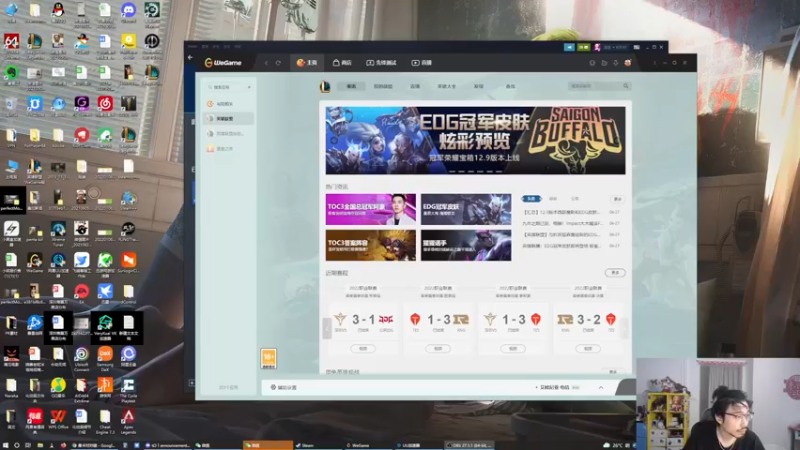Image resolution: width=800 pixels, height=450 pixels.
Task: Click the Windows Start button
Action: tap(6, 445)
